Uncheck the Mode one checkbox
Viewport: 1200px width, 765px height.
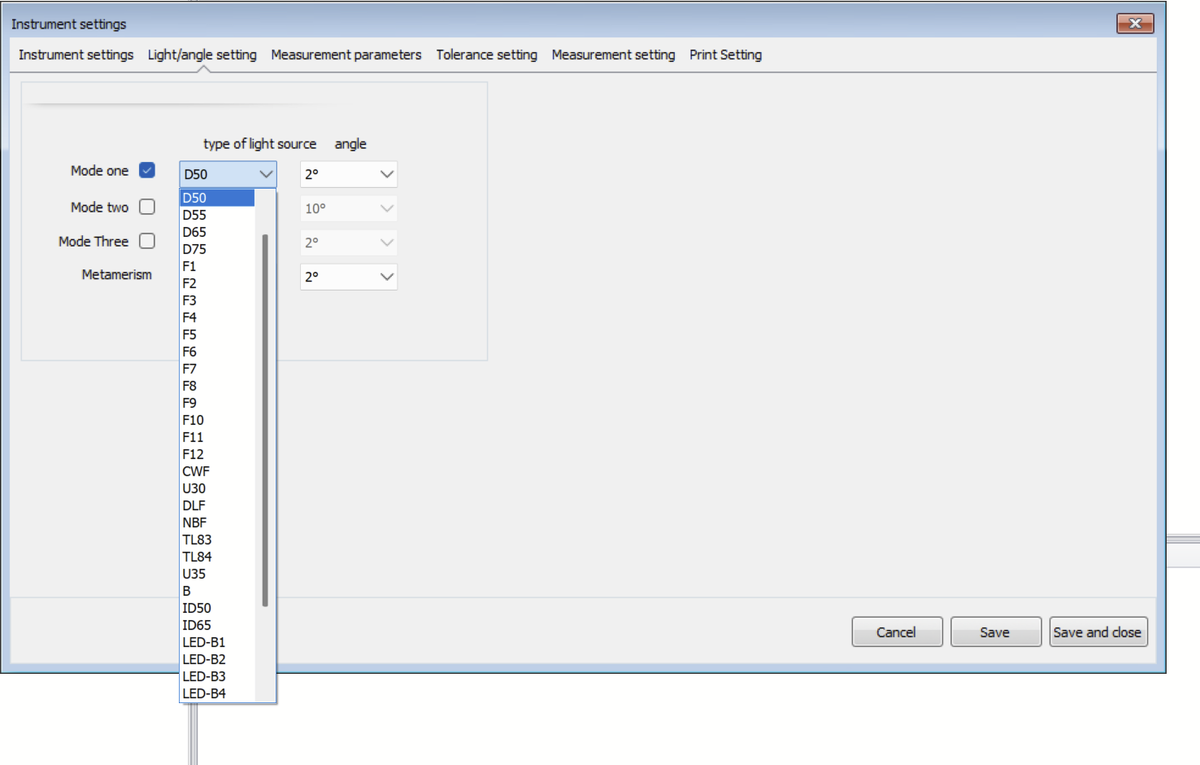click(147, 171)
